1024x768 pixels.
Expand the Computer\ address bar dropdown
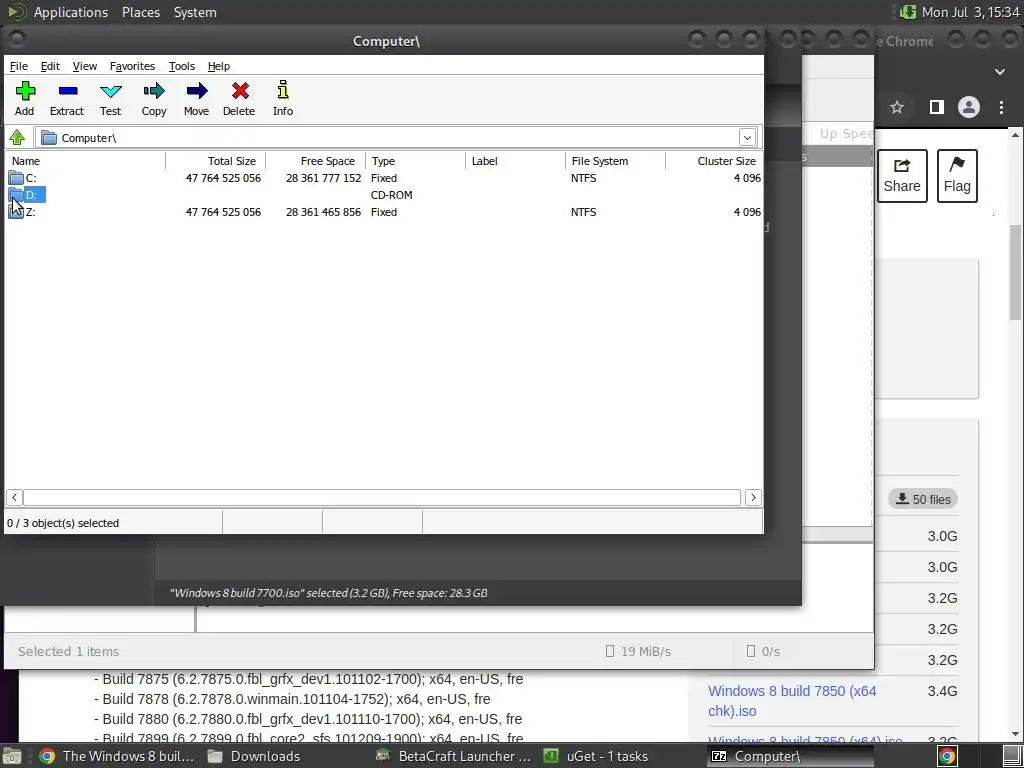coord(747,138)
